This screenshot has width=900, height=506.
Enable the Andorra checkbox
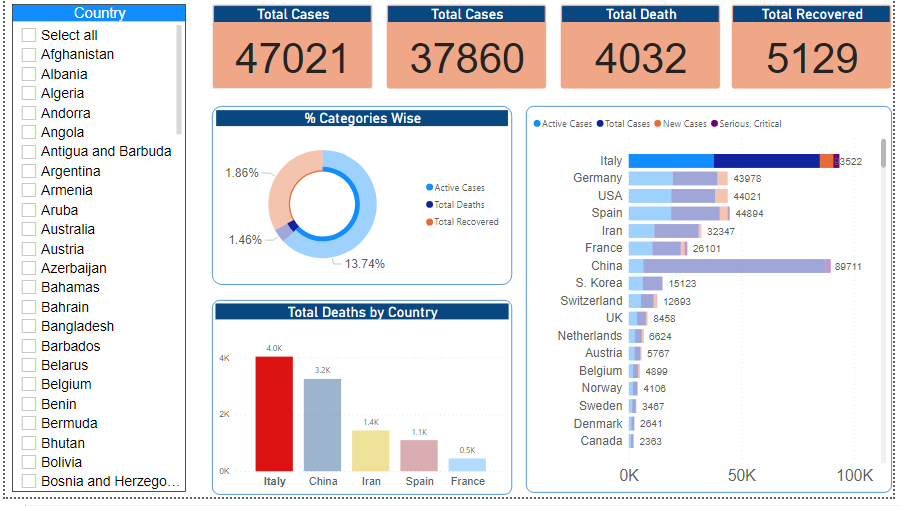[29, 113]
